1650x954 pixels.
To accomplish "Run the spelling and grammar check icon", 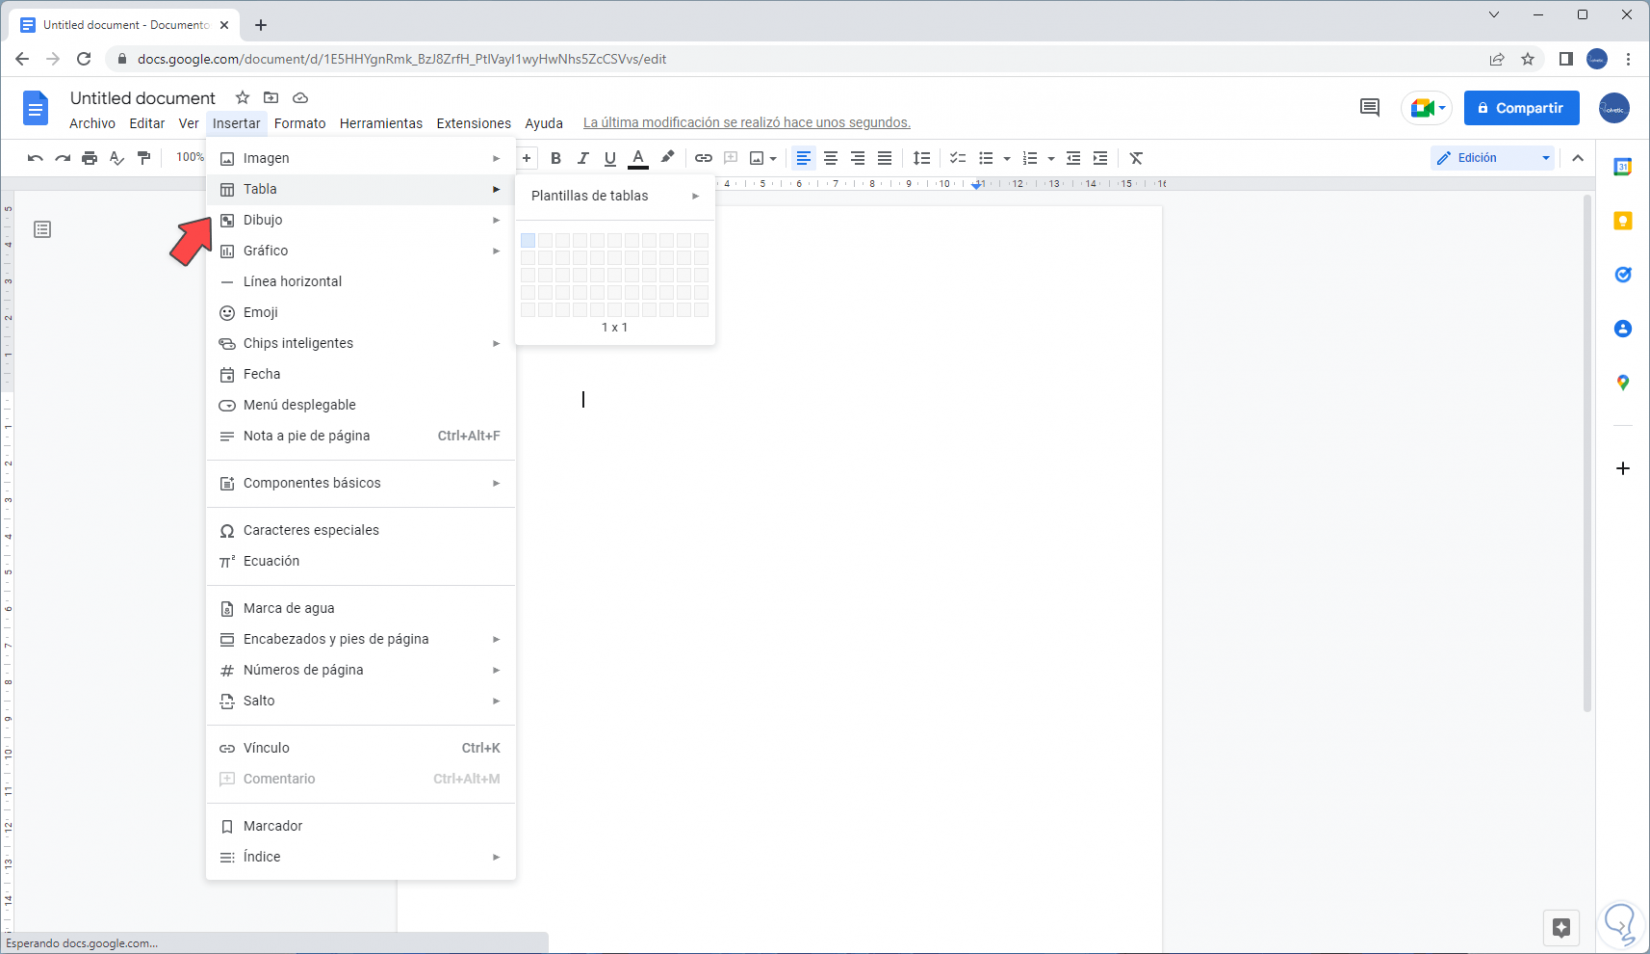I will pos(116,158).
